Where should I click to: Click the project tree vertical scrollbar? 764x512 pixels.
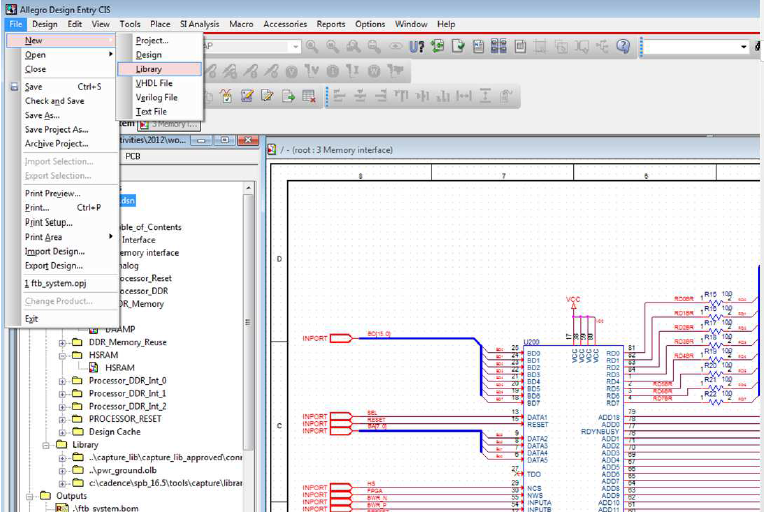(x=248, y=322)
